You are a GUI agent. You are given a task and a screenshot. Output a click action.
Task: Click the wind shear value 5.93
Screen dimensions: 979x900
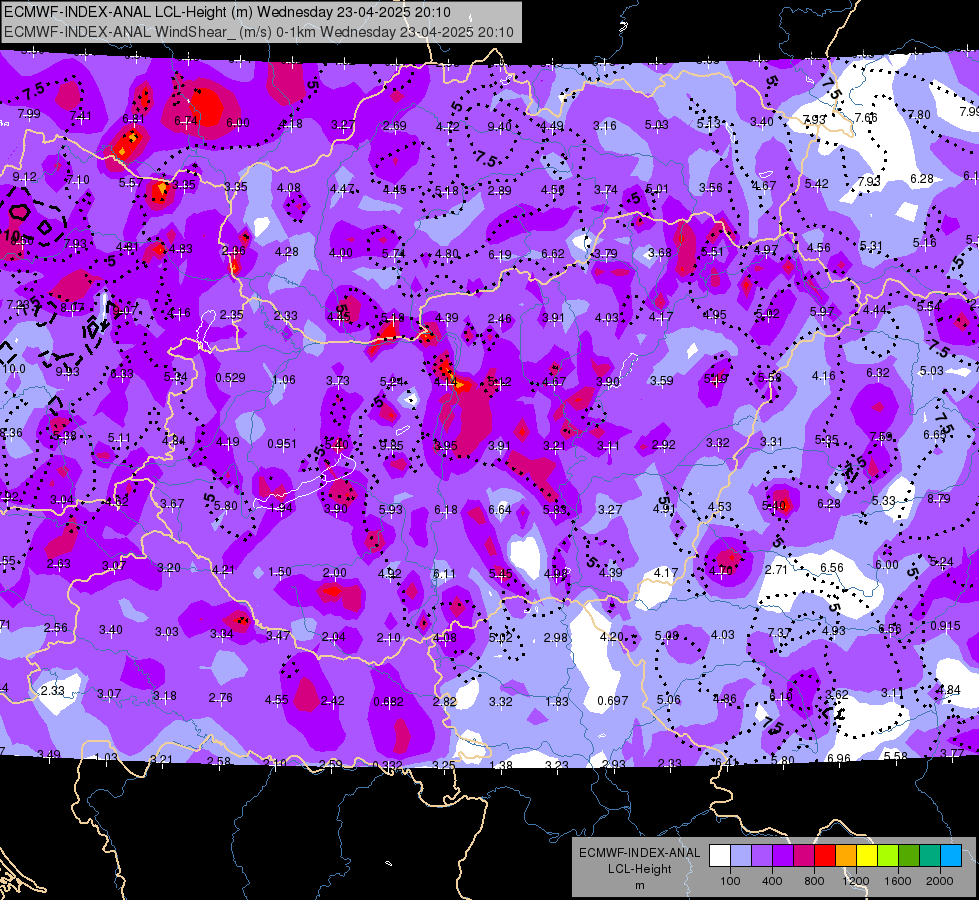(391, 510)
